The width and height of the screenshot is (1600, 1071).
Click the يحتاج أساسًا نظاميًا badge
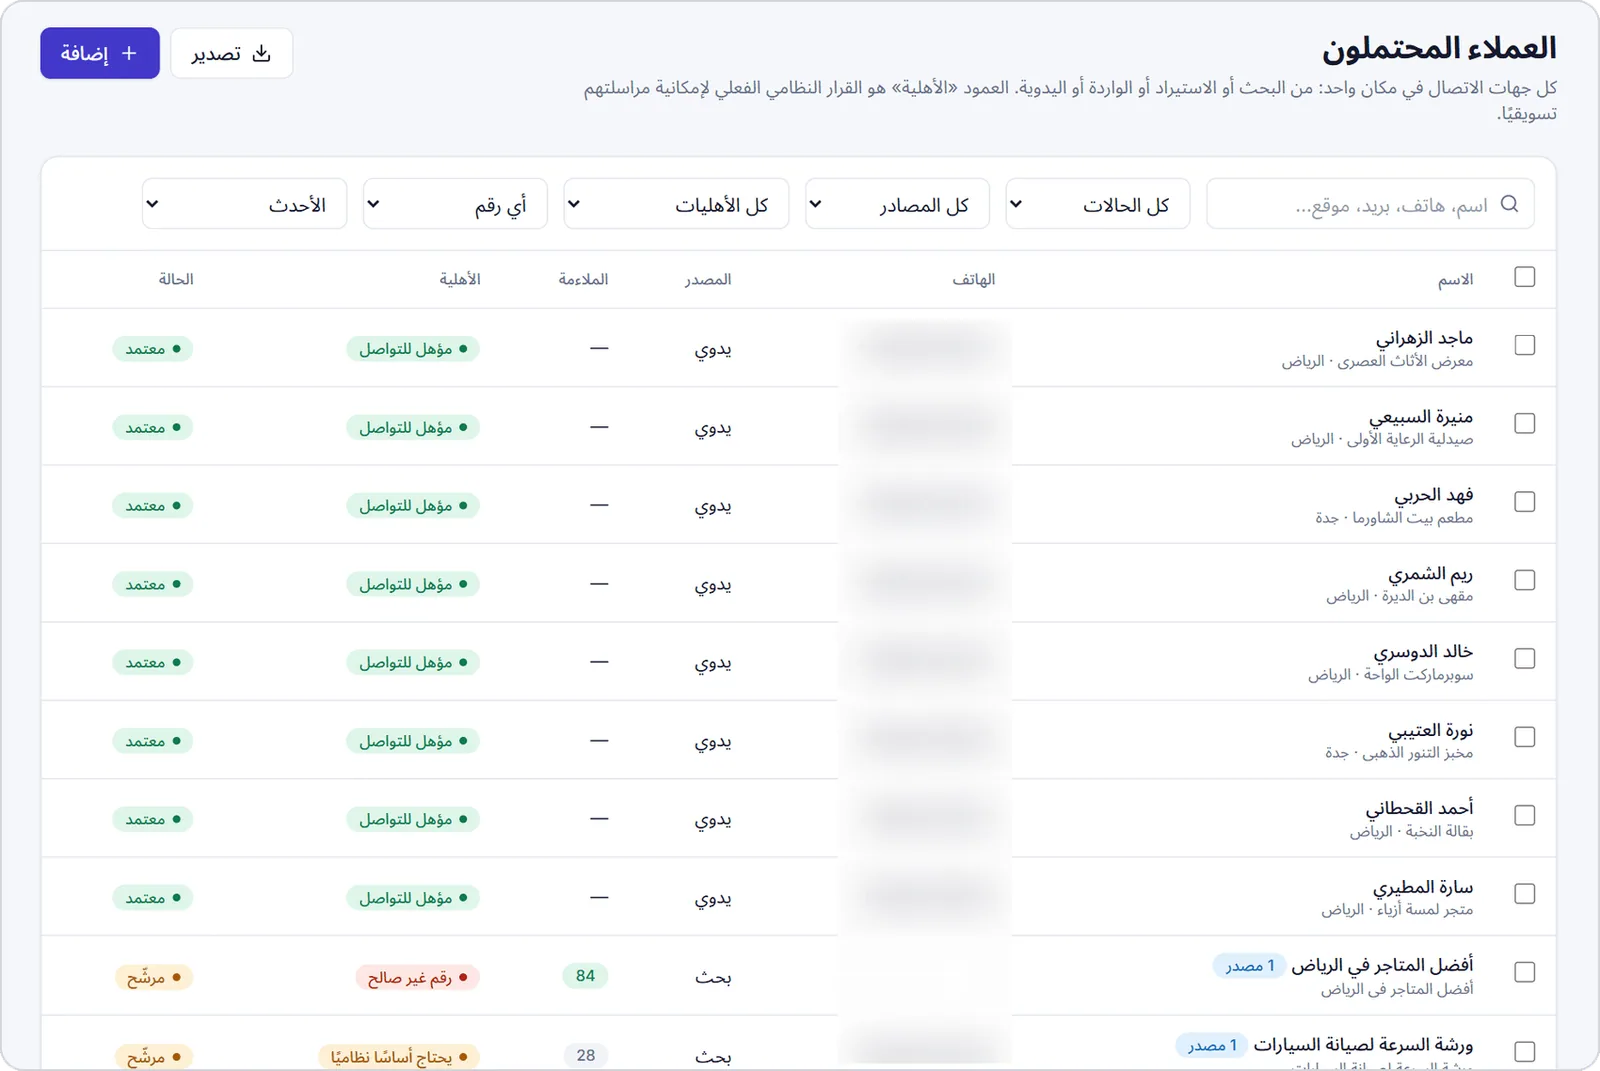[x=399, y=1056]
